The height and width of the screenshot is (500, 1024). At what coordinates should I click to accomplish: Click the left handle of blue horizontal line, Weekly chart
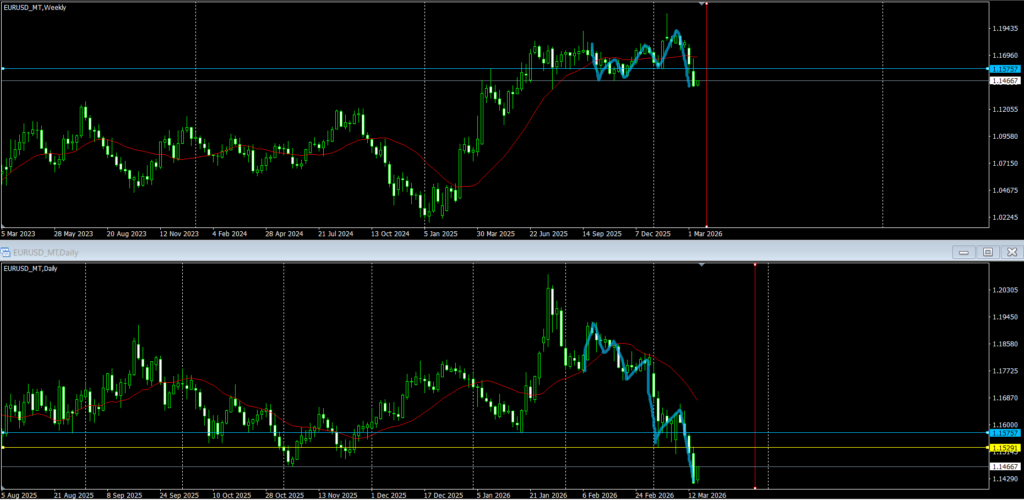3,69
